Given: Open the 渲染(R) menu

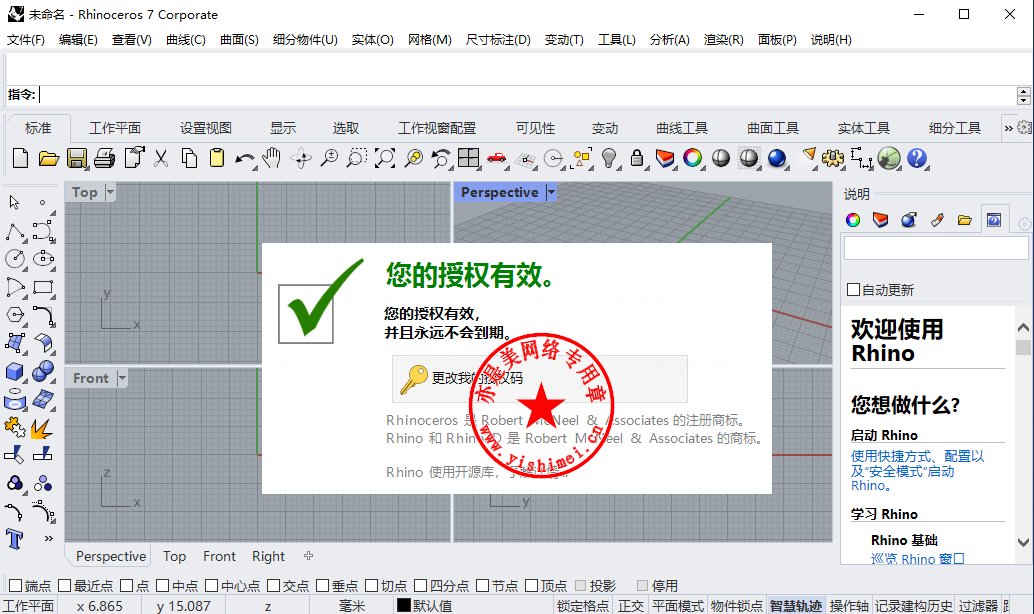Looking at the screenshot, I should pyautogui.click(x=723, y=40).
